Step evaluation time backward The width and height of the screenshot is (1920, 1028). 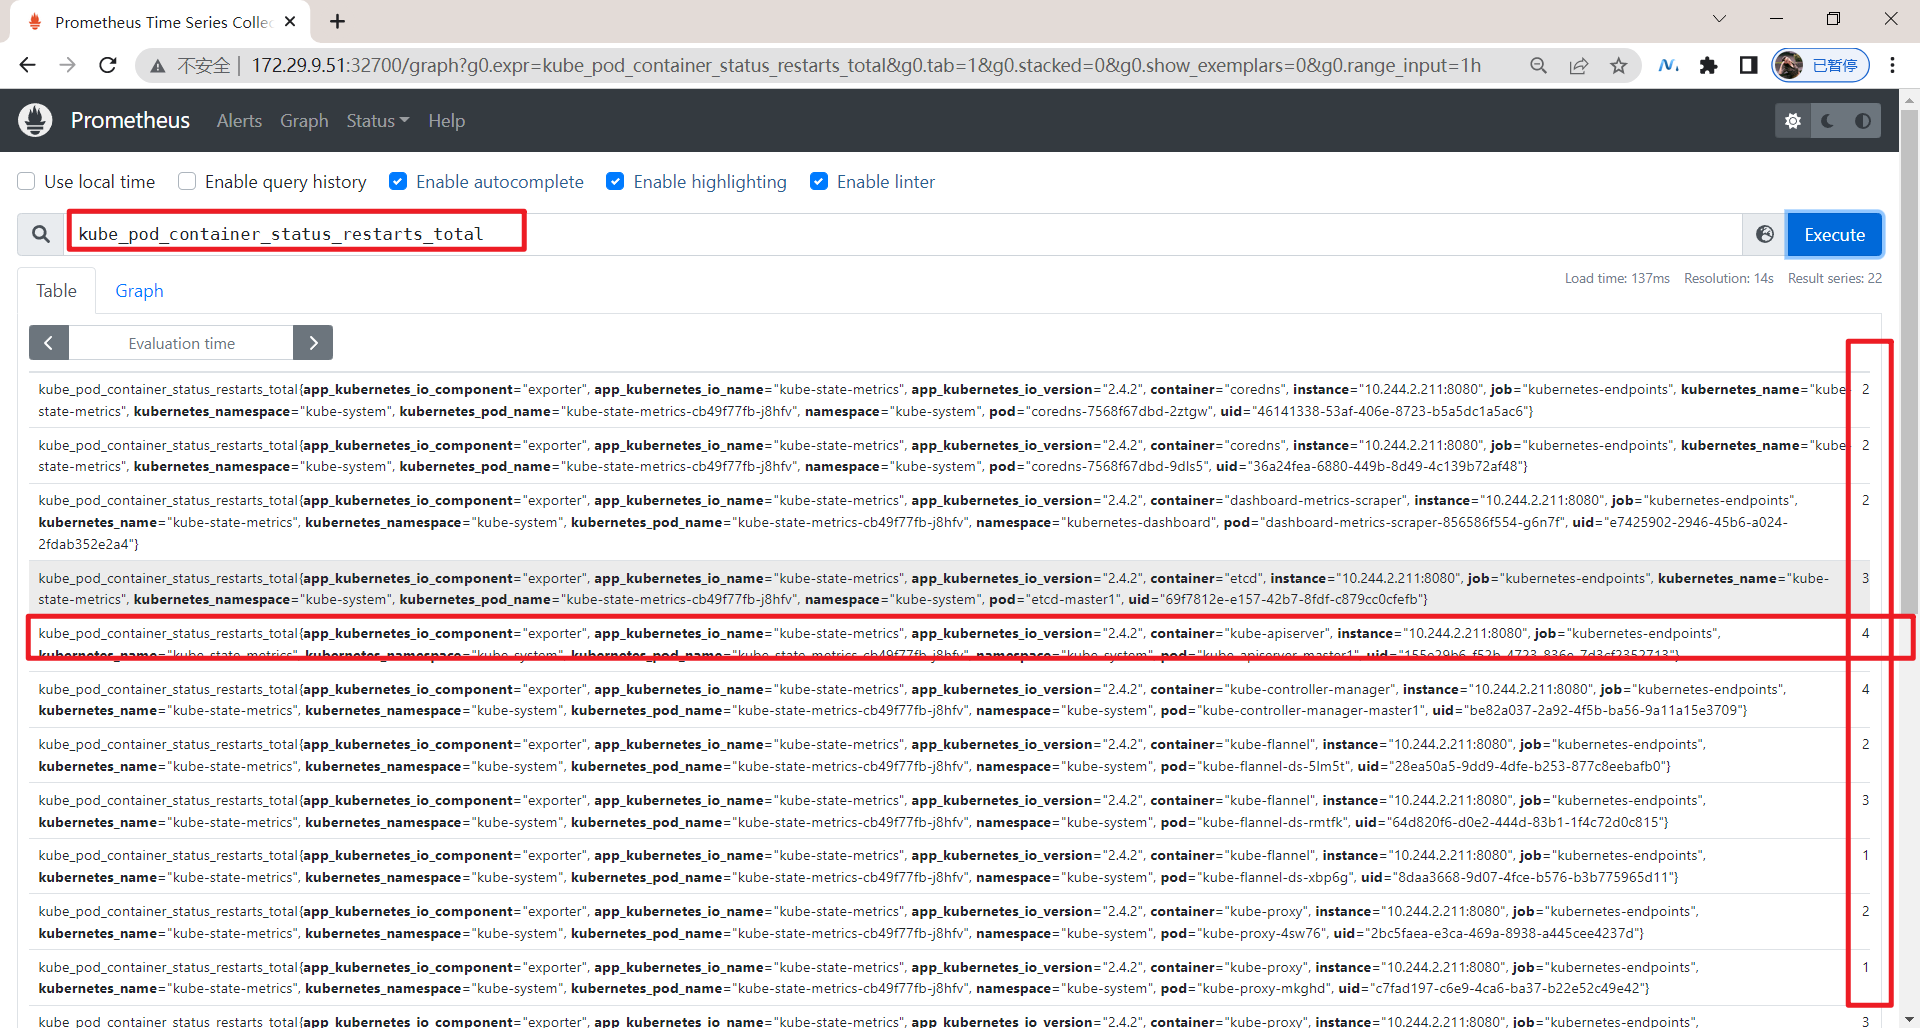coord(49,343)
